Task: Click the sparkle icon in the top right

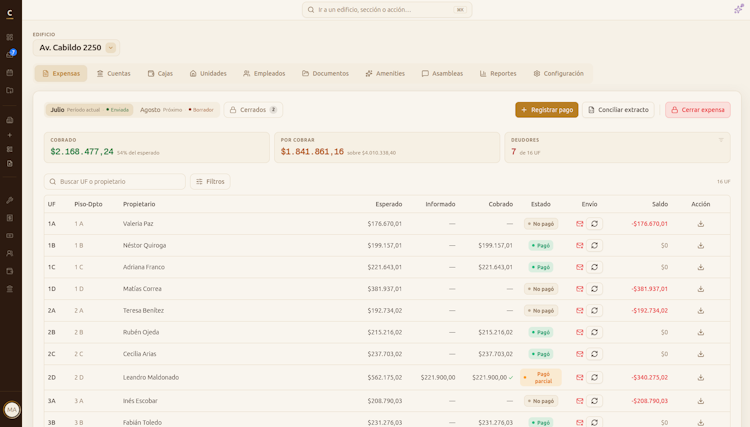Action: 739,9
